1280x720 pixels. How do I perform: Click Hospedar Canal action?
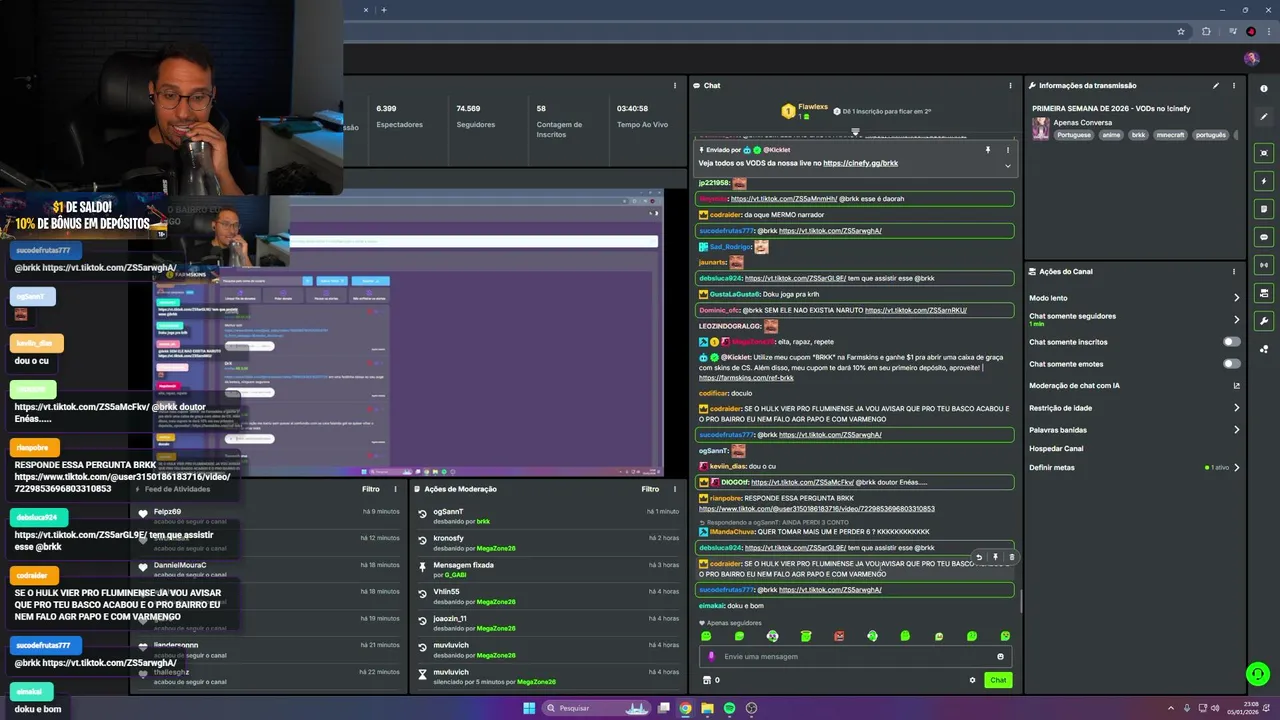pos(1056,449)
